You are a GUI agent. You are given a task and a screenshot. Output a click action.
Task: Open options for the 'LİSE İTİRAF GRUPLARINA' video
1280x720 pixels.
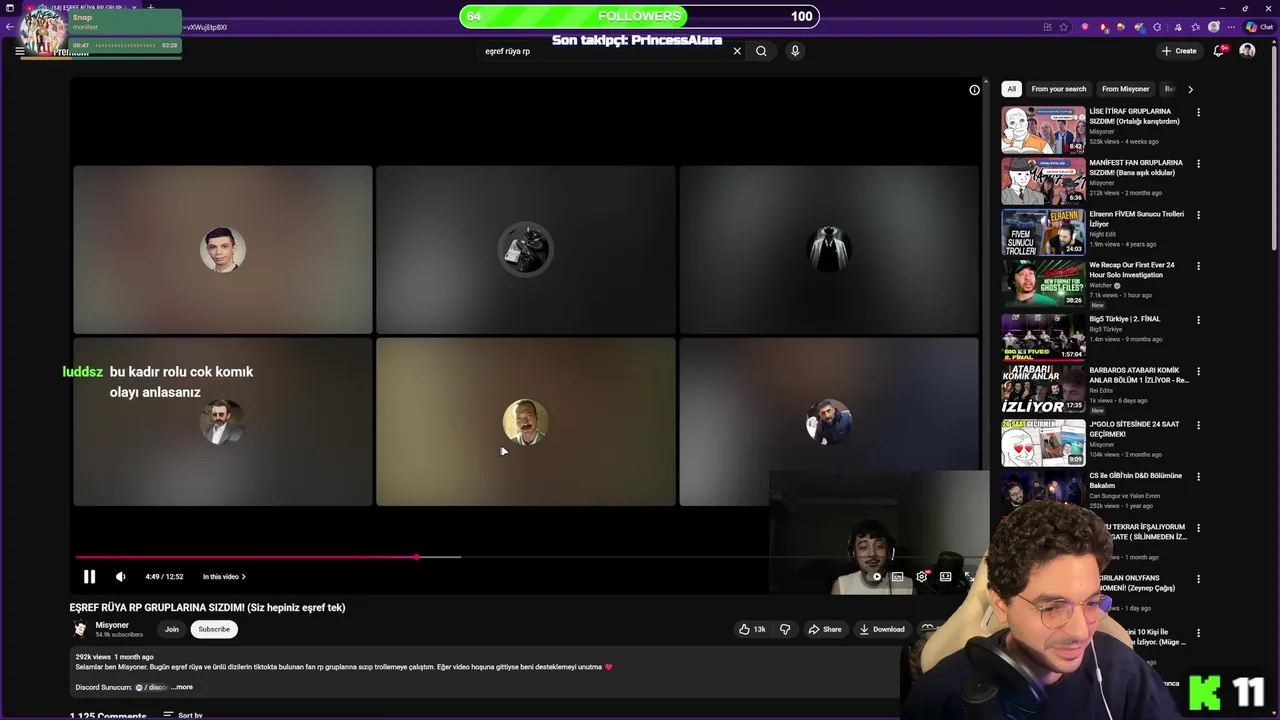[1198, 112]
